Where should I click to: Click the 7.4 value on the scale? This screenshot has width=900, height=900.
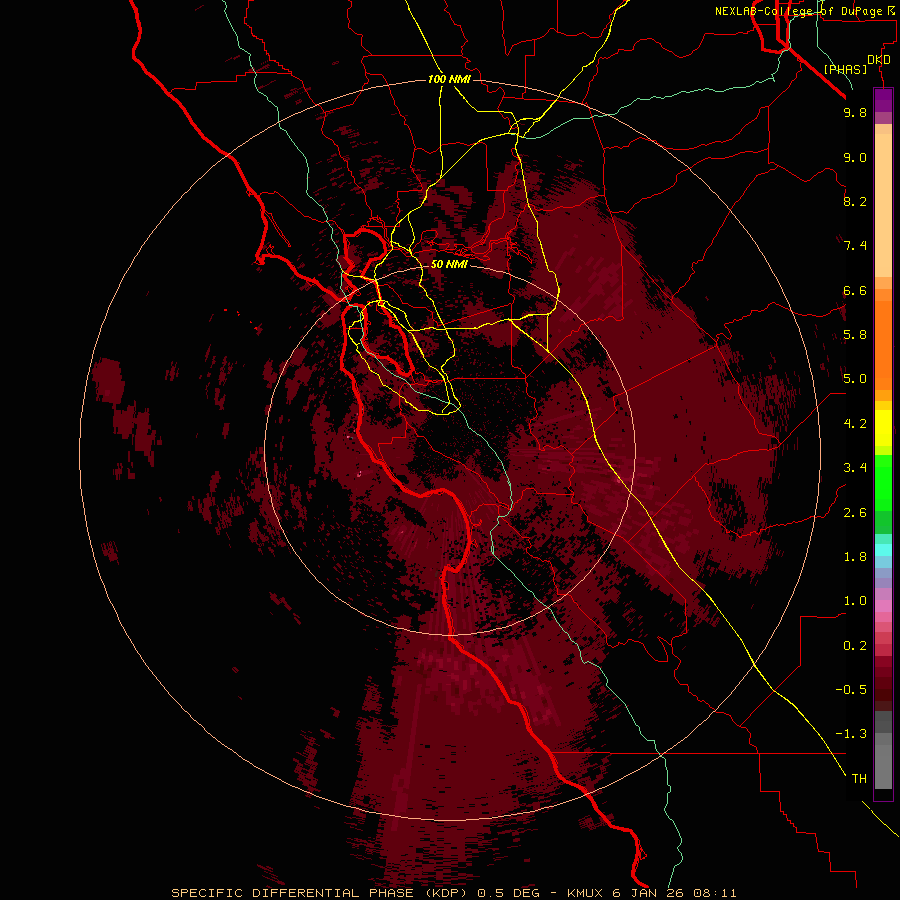pos(855,246)
